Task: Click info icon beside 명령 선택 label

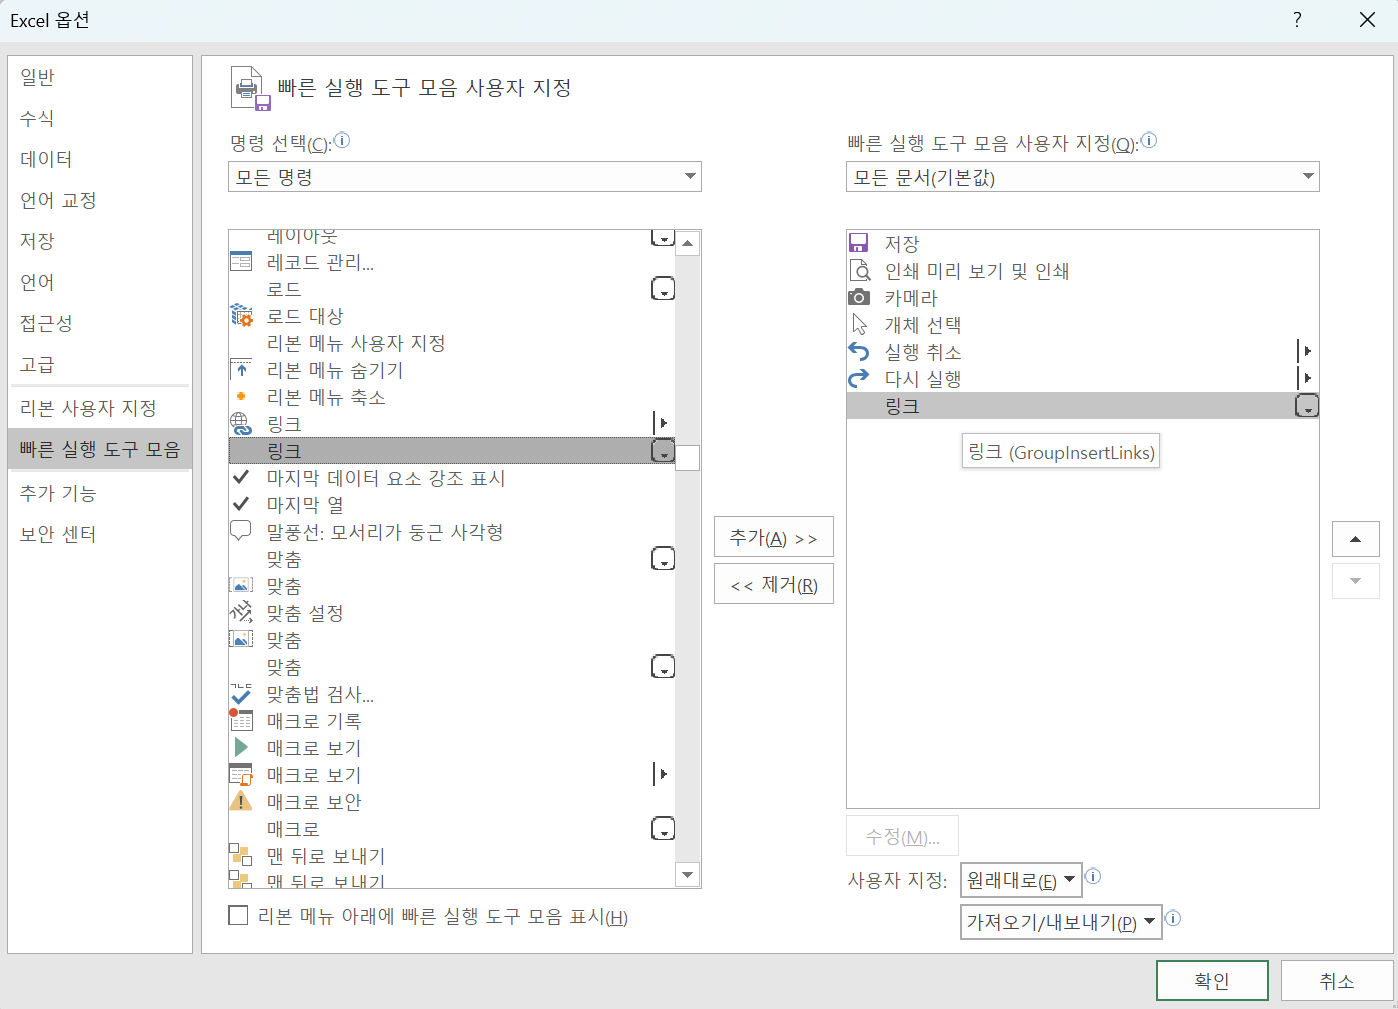Action: pyautogui.click(x=342, y=141)
